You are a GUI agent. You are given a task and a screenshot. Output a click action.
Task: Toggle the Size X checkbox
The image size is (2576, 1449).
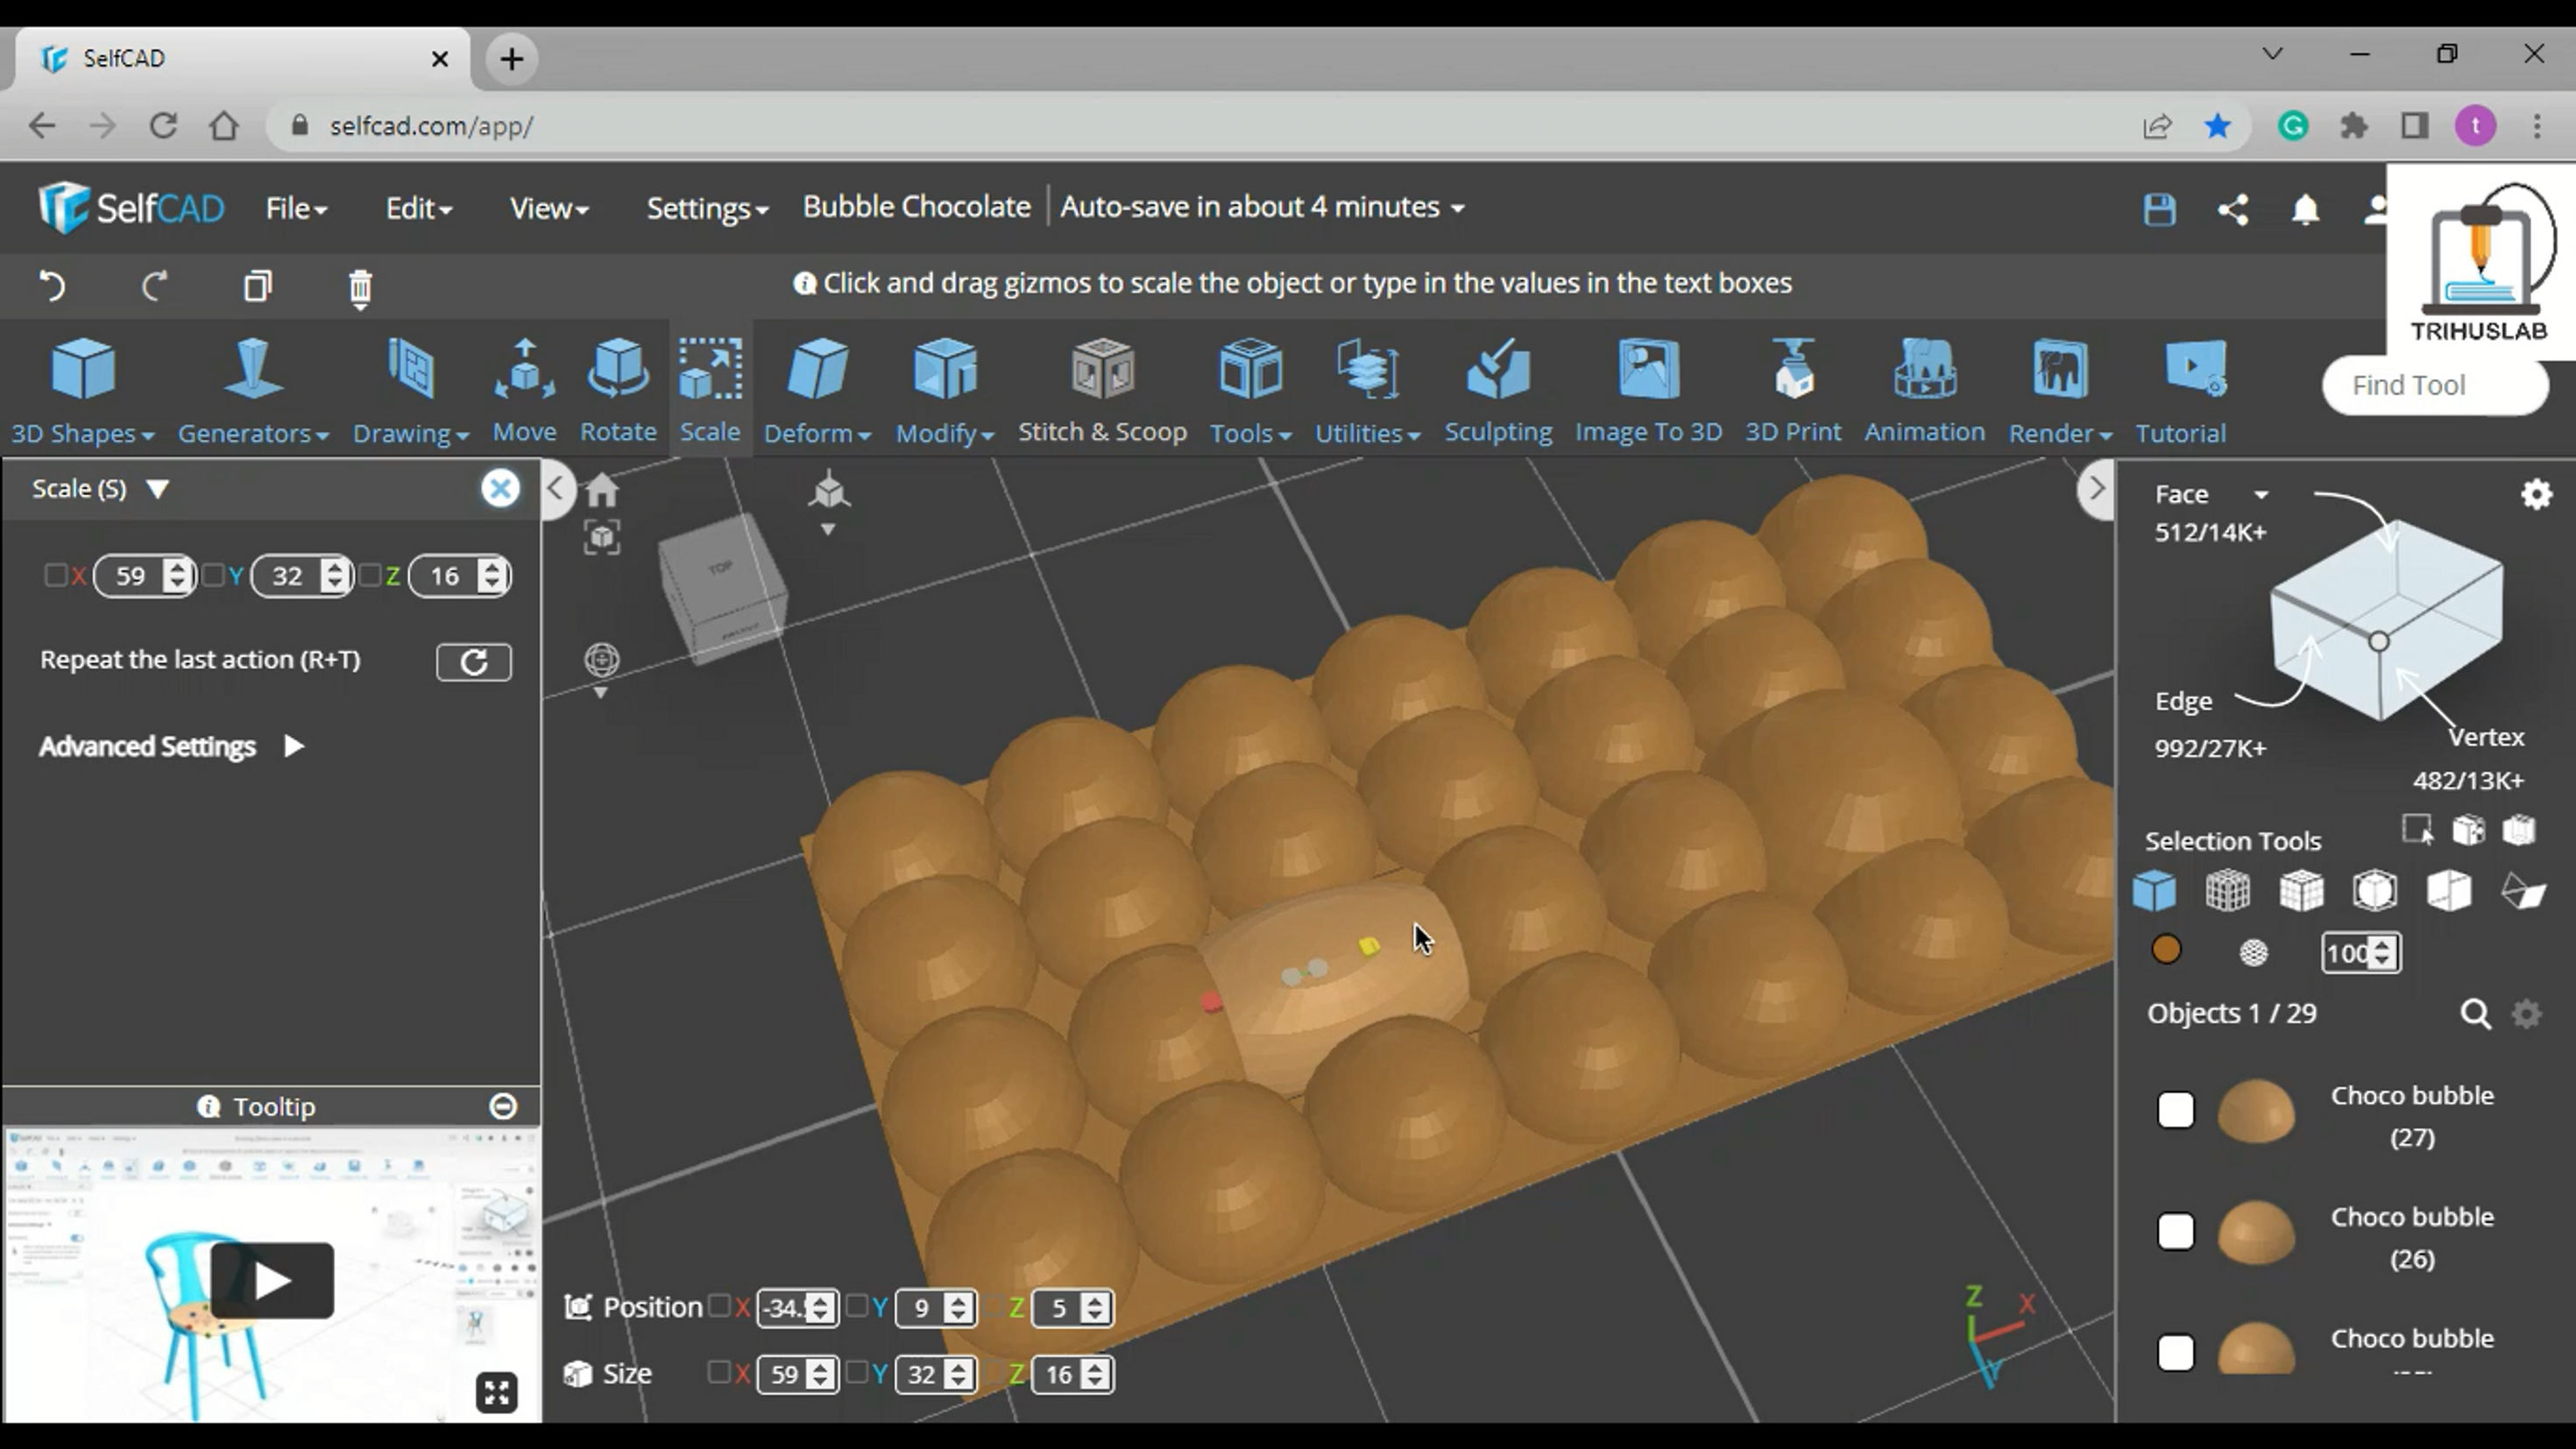pyautogui.click(x=719, y=1372)
